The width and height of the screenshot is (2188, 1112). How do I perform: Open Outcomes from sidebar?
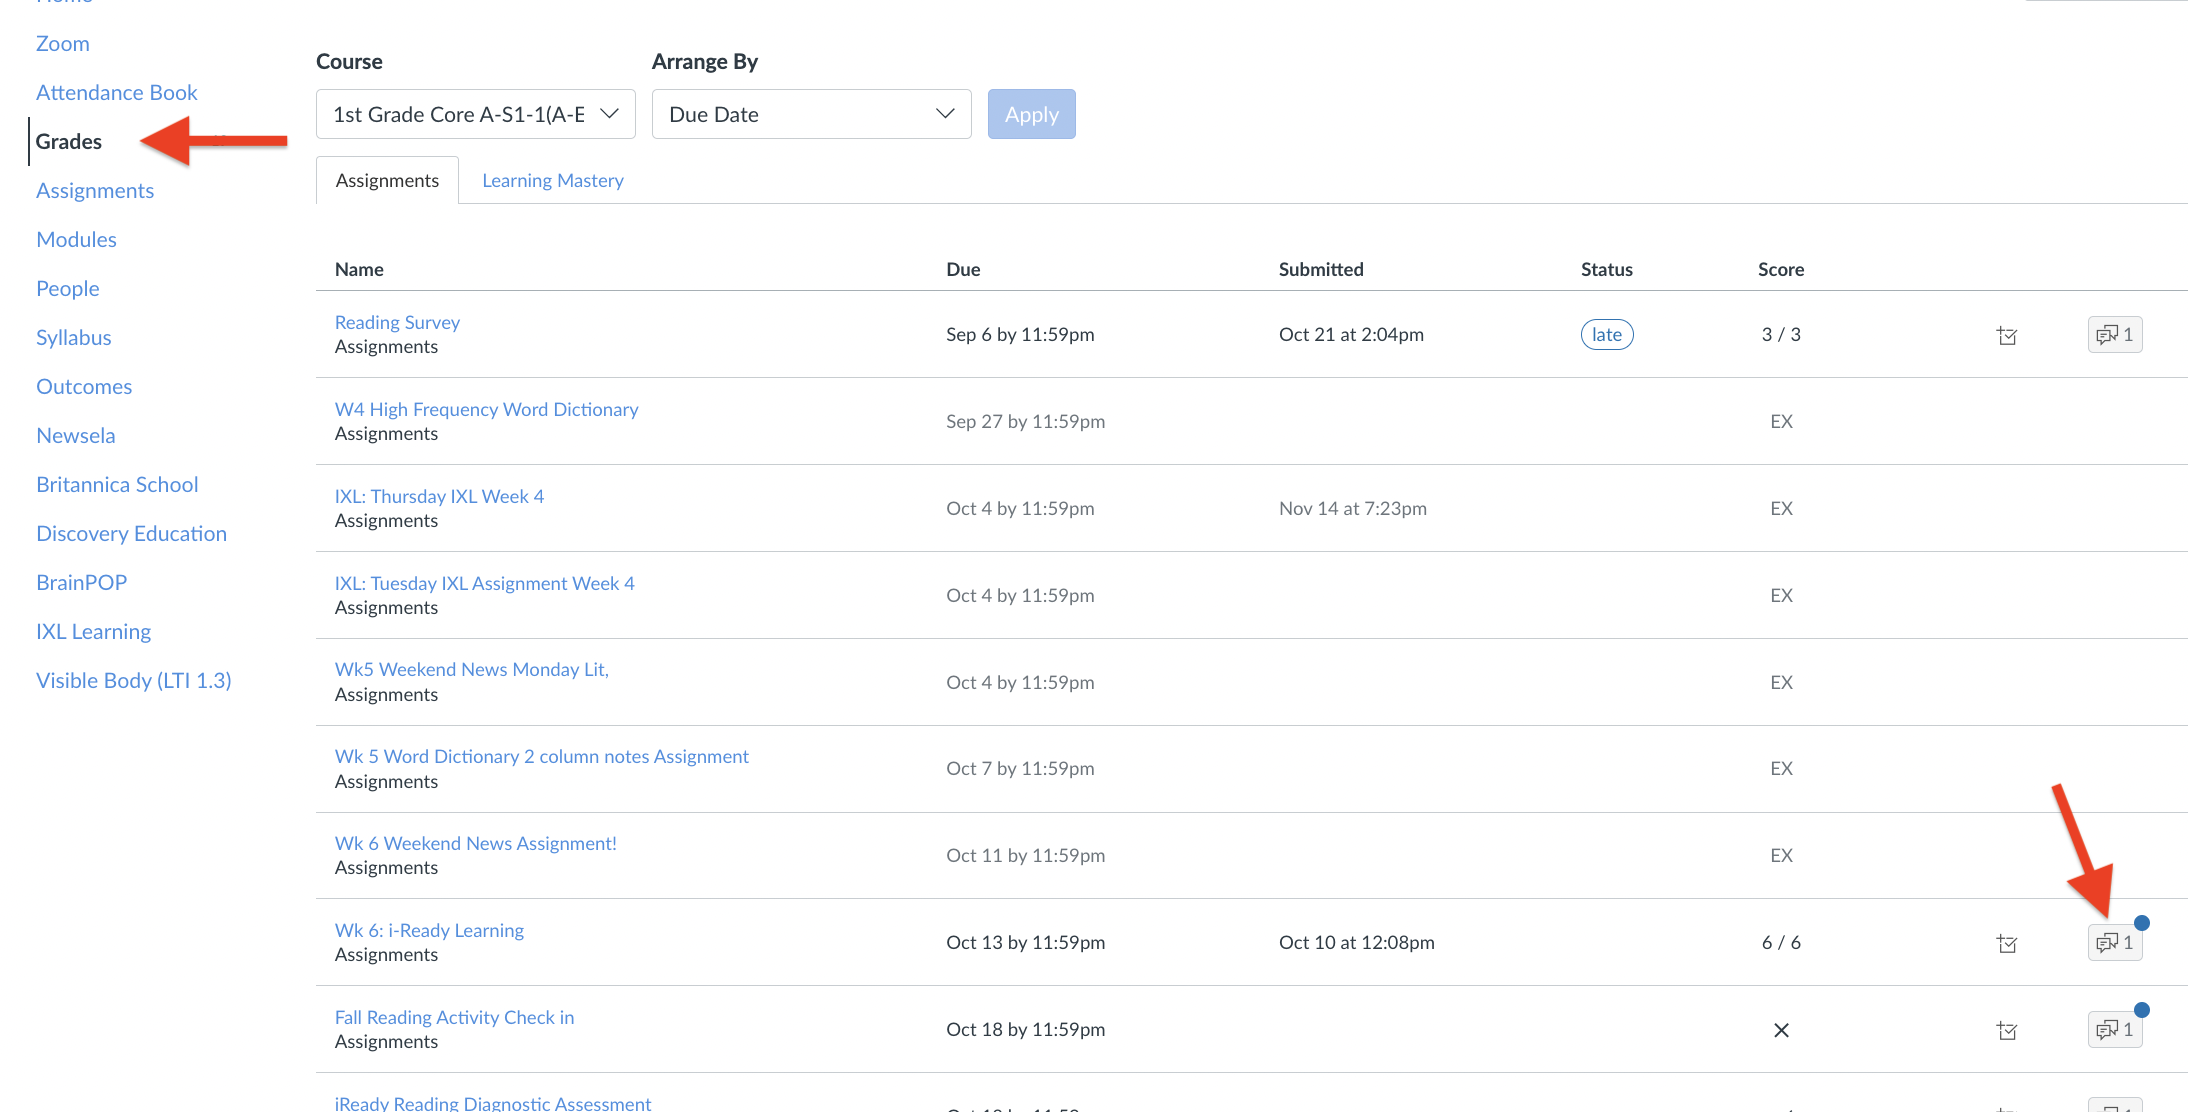click(84, 387)
